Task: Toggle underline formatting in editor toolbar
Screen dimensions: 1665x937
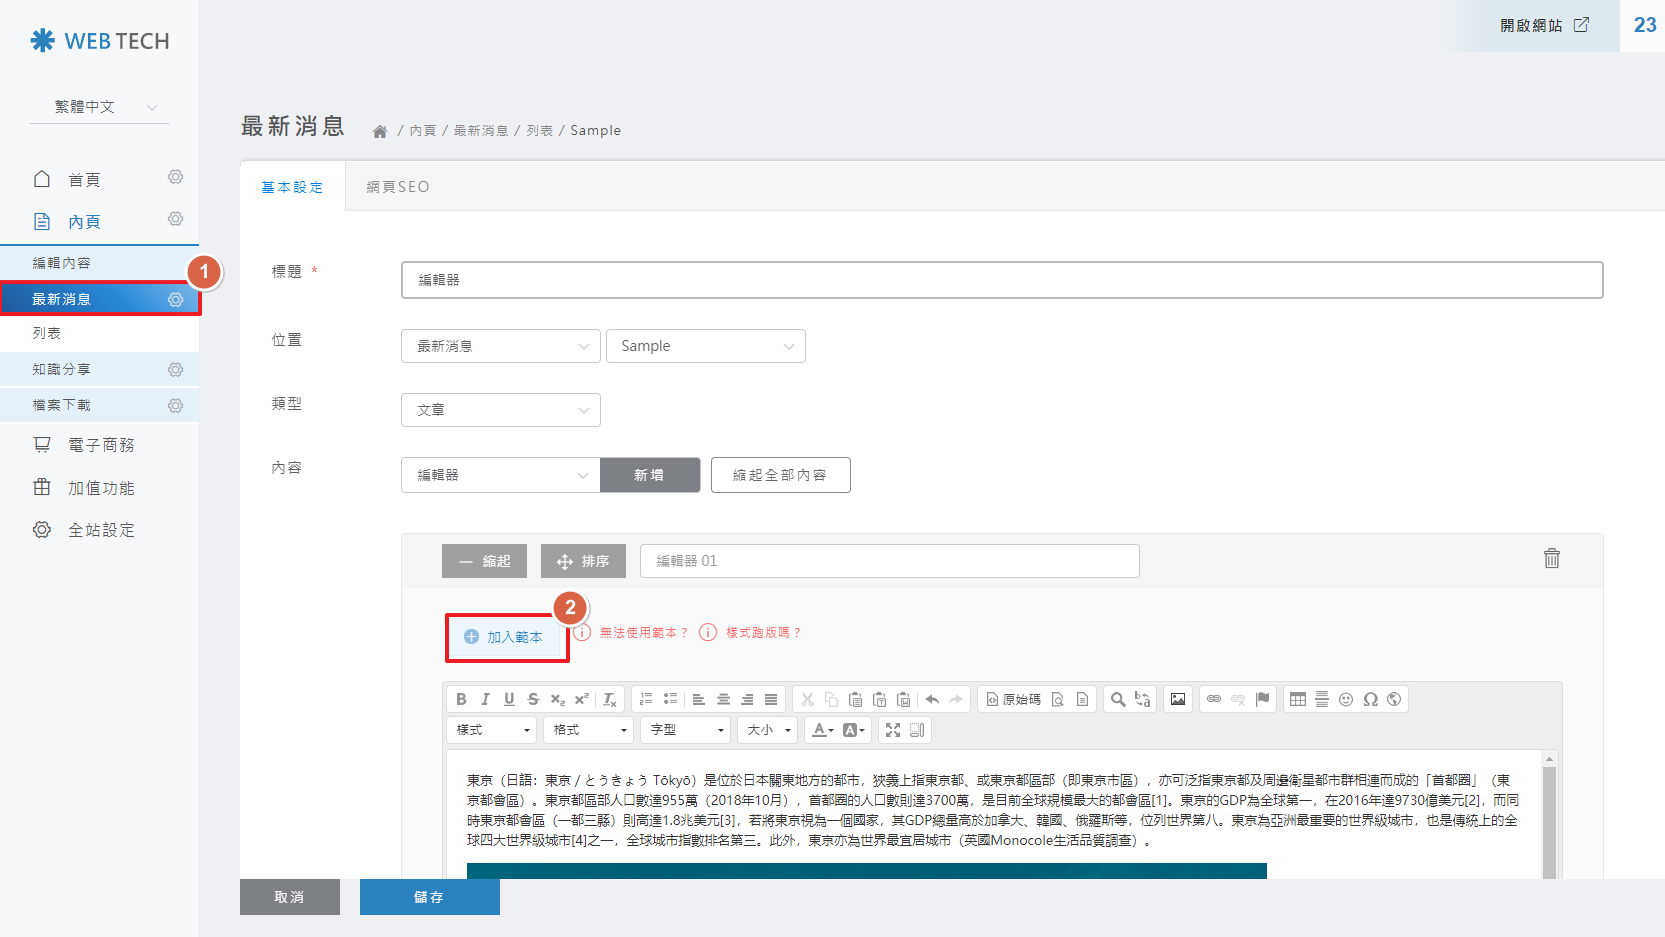Action: coord(509,699)
